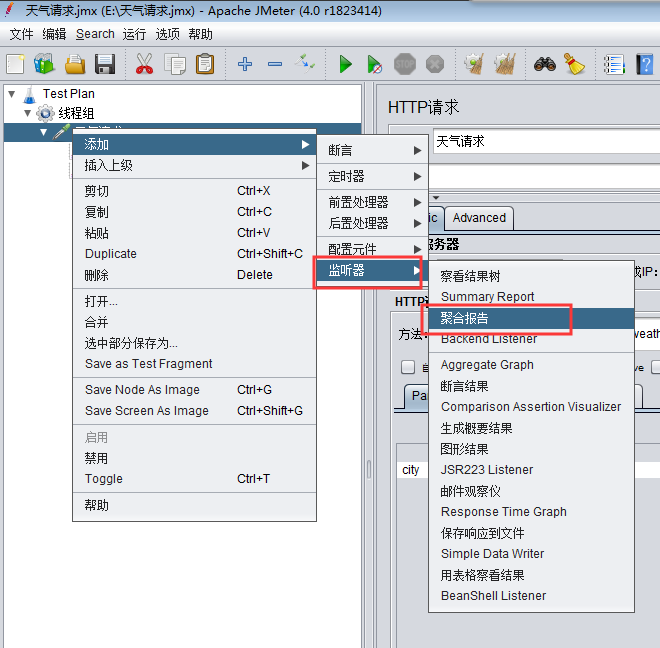660x648 pixels.
Task: Choose 图形结果 listener
Action: (531, 449)
